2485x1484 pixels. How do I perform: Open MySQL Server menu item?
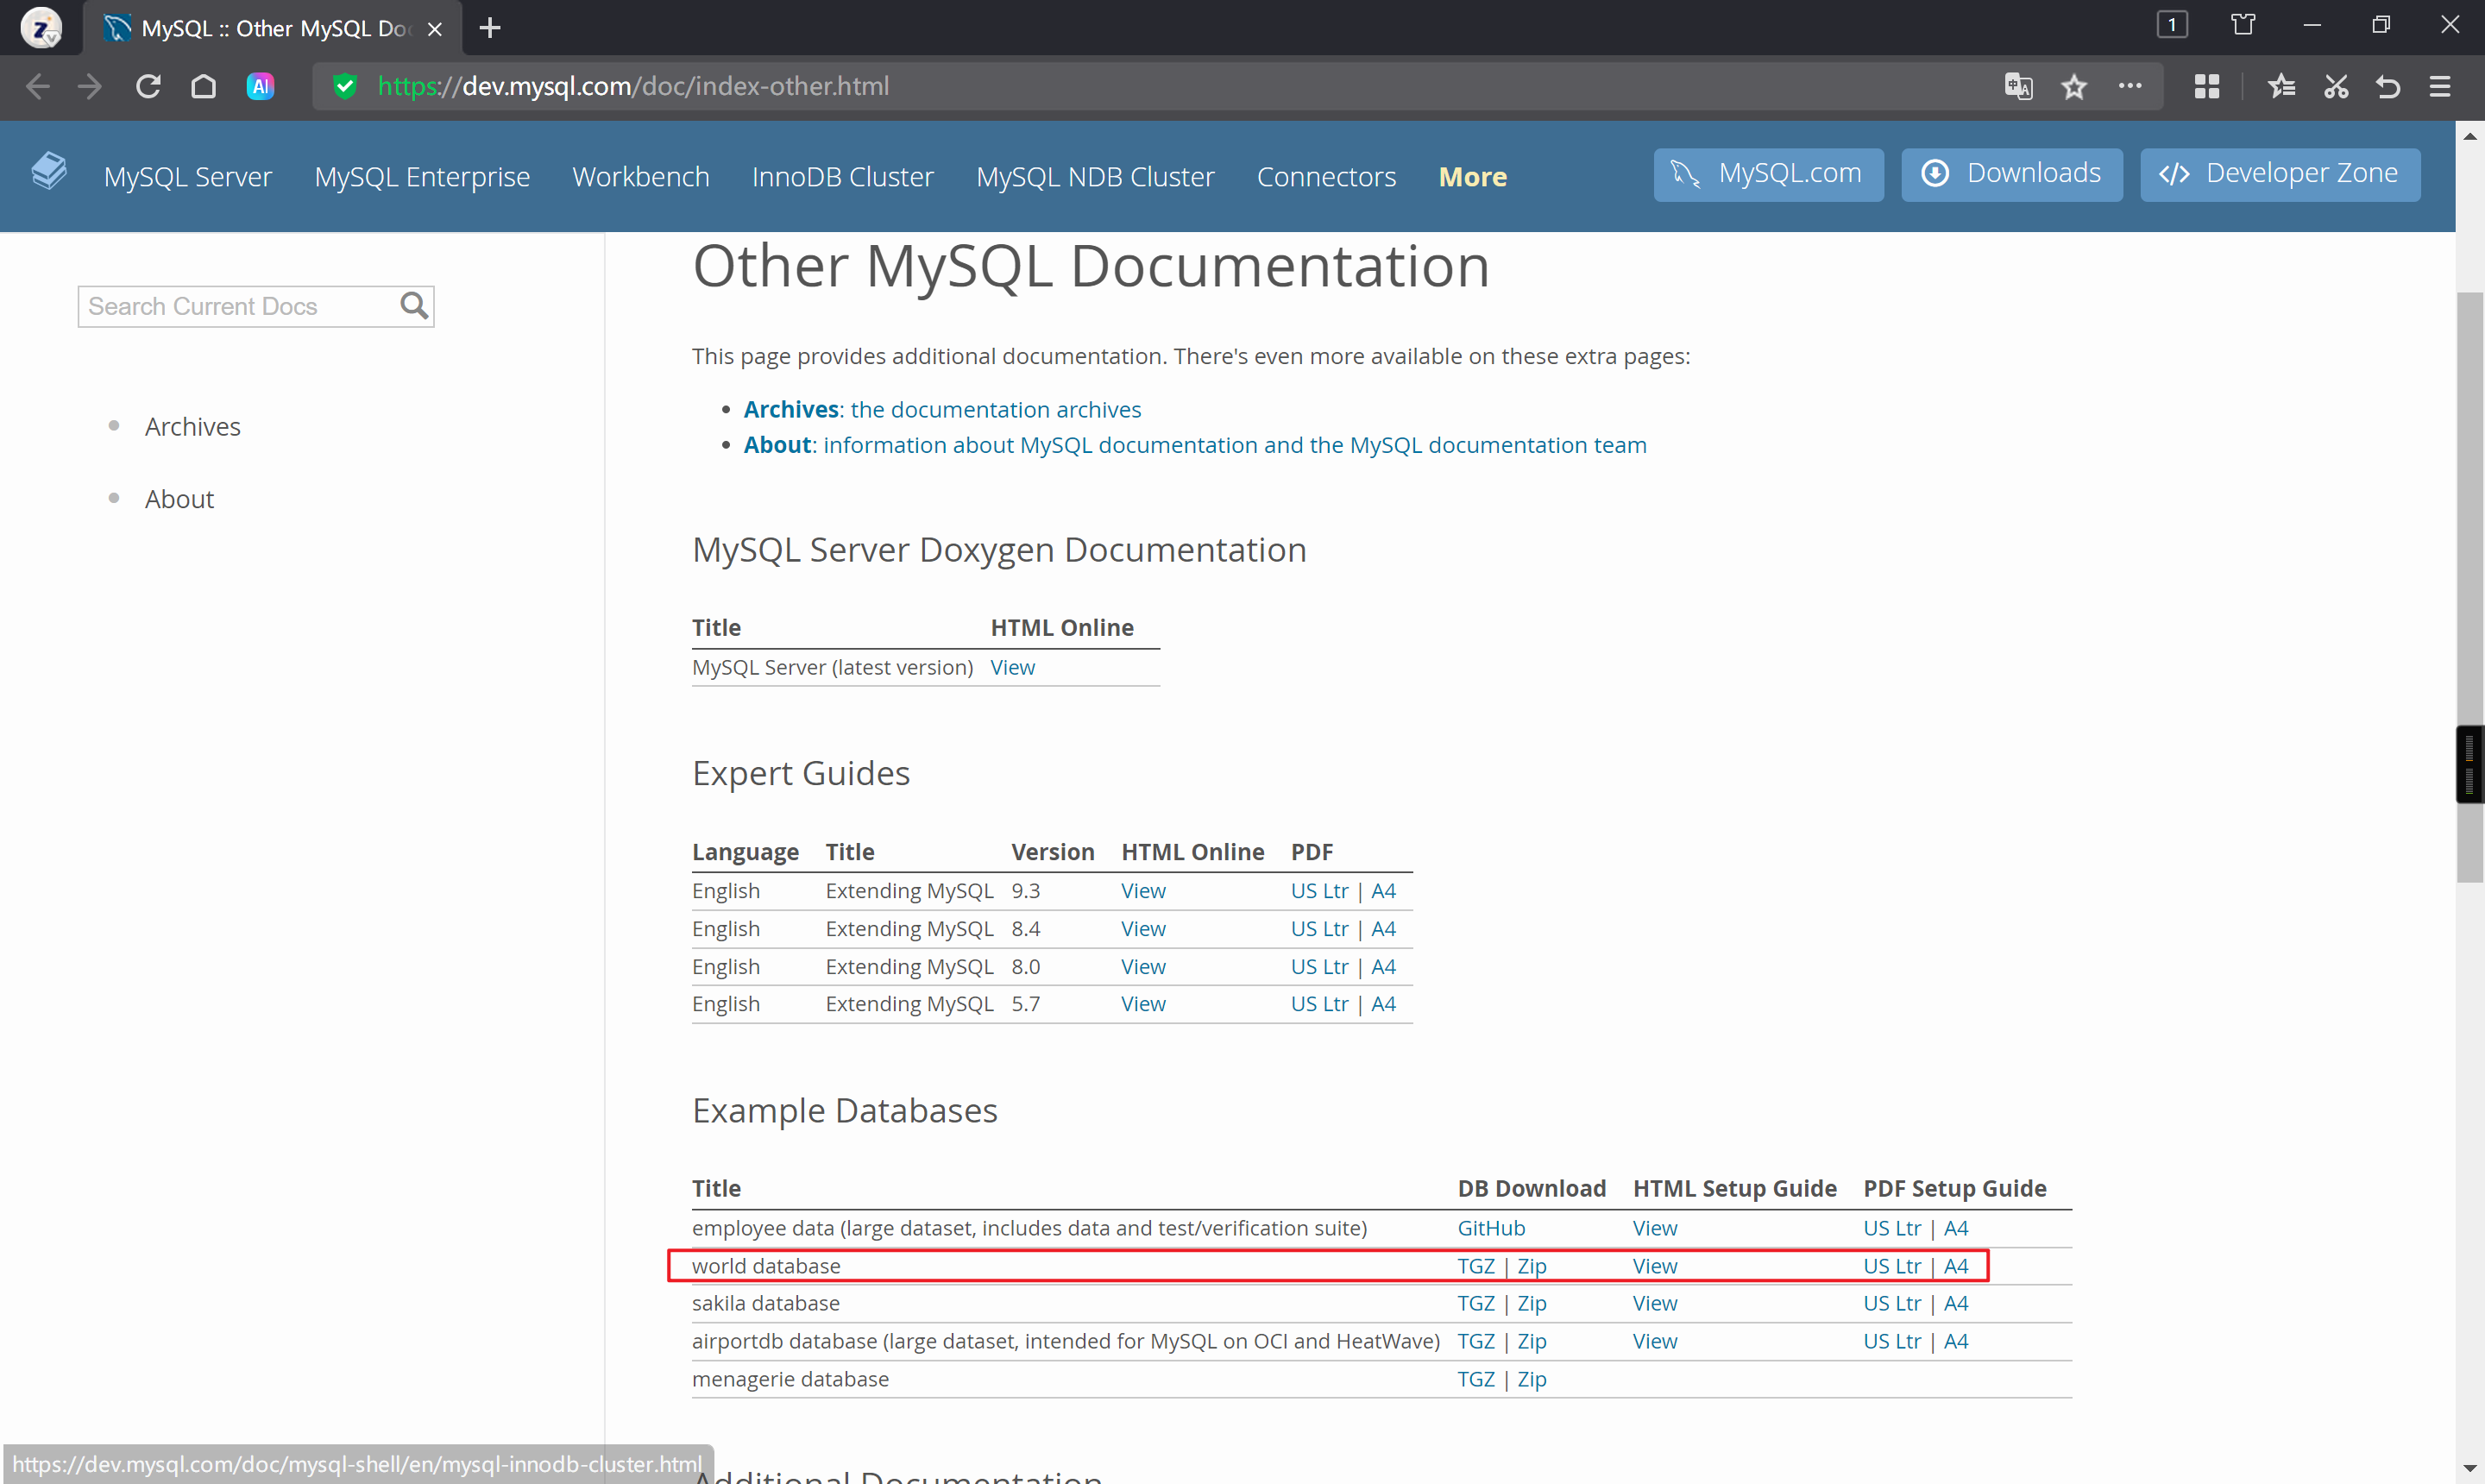pyautogui.click(x=187, y=176)
